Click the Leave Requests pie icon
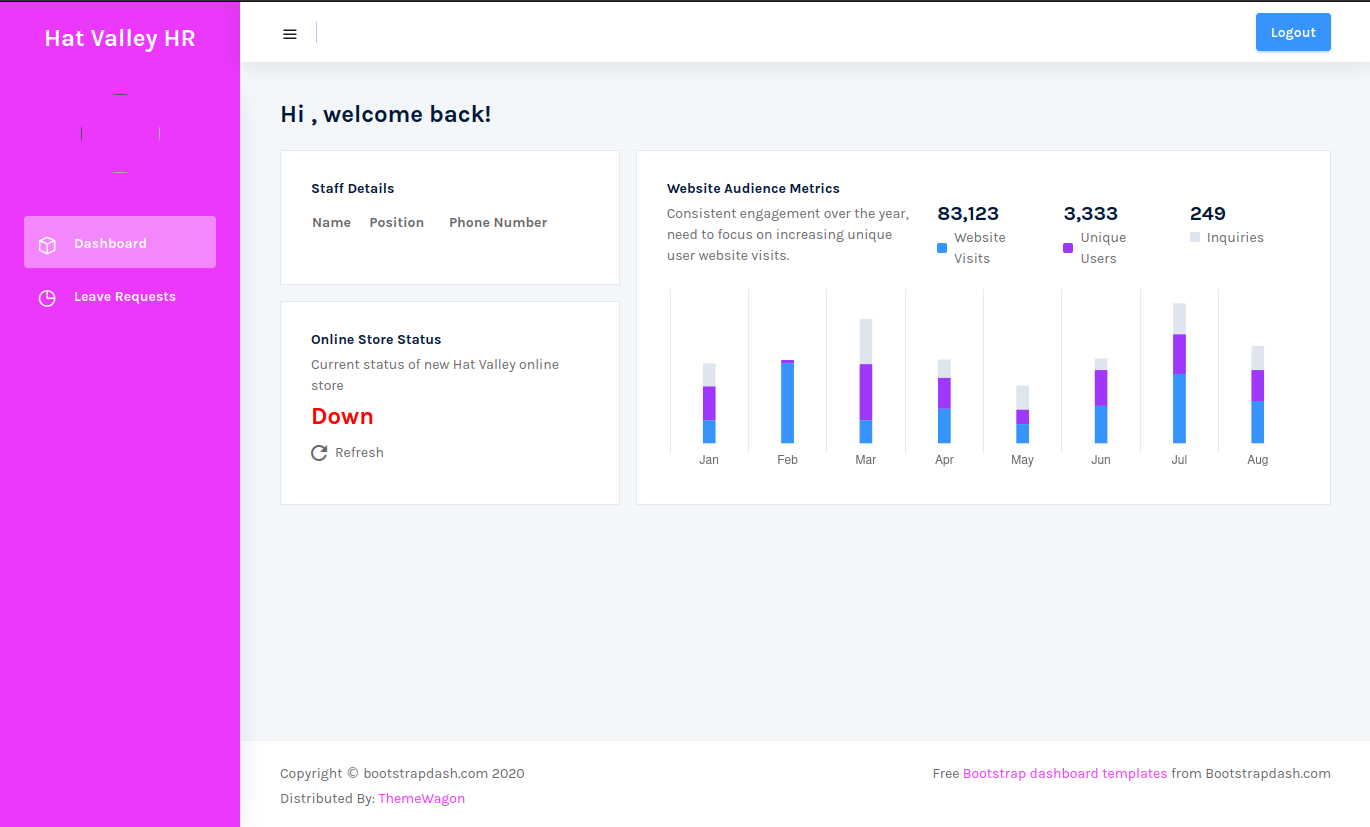 [x=47, y=298]
